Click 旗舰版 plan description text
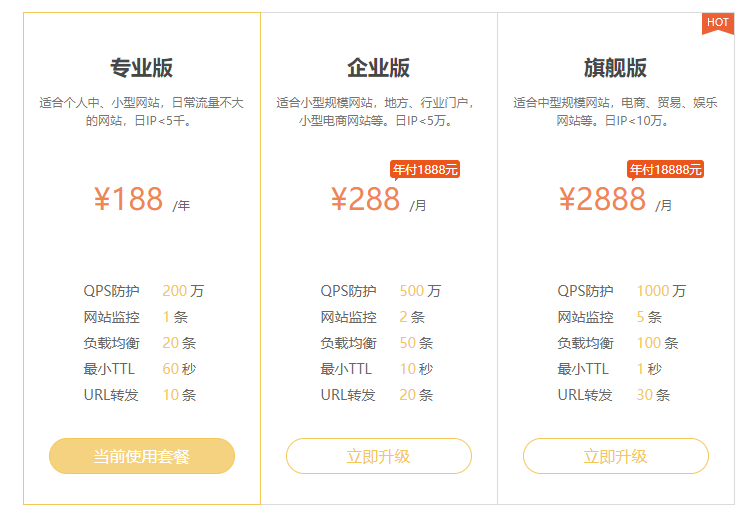 (616, 111)
